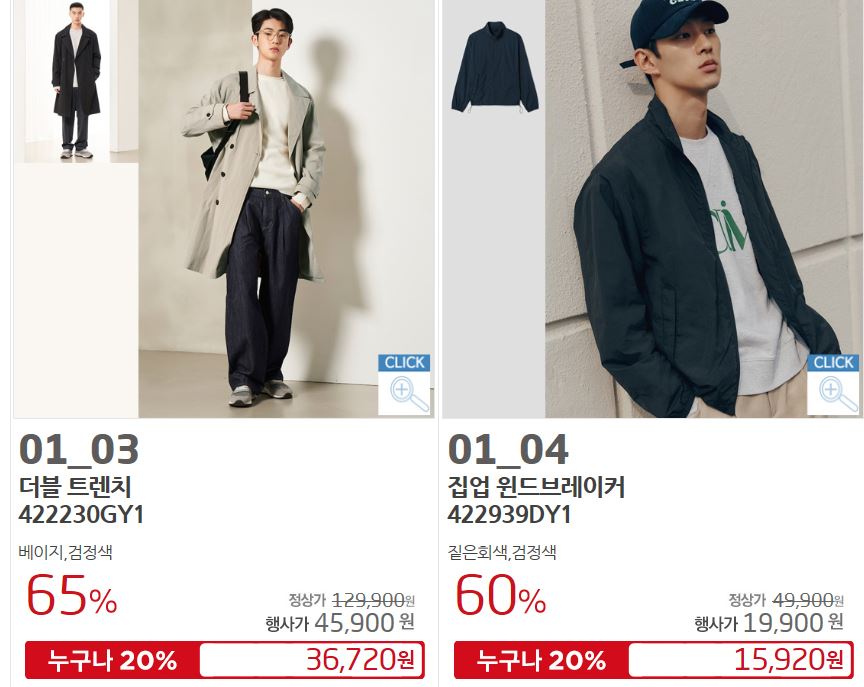Open product title 더블 트렌치
864x687 pixels.
point(75,487)
